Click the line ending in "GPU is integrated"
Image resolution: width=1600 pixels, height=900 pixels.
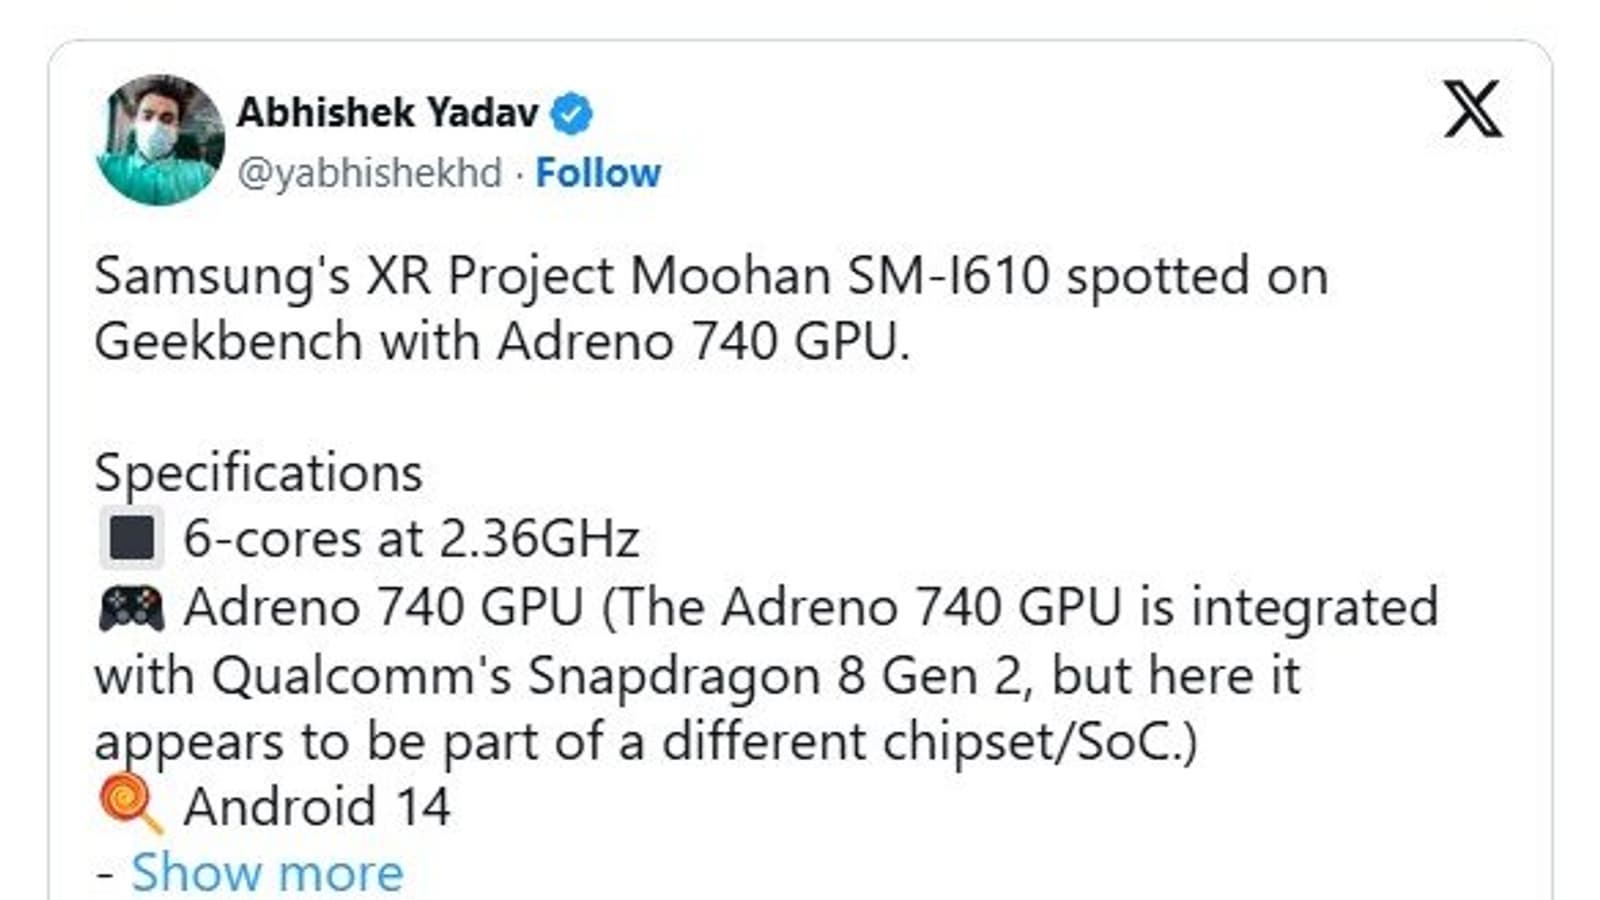(810, 607)
